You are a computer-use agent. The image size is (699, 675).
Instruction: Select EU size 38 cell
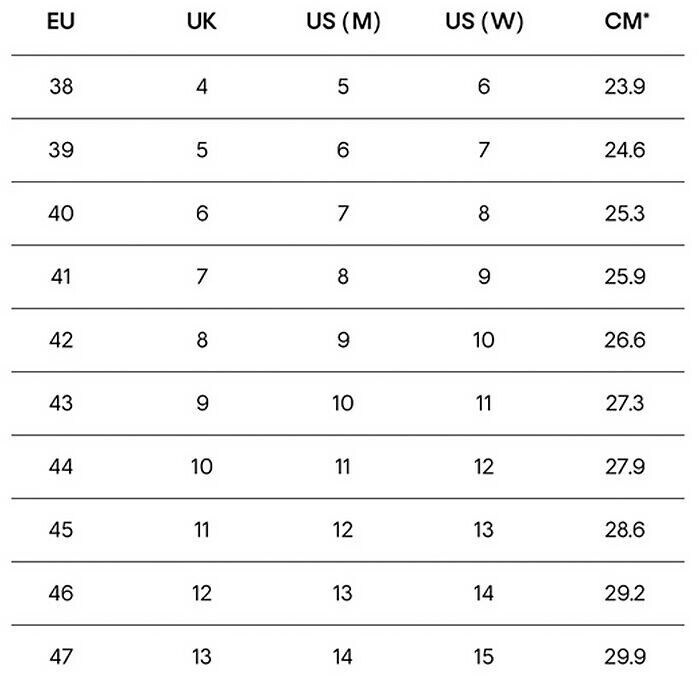tap(61, 86)
